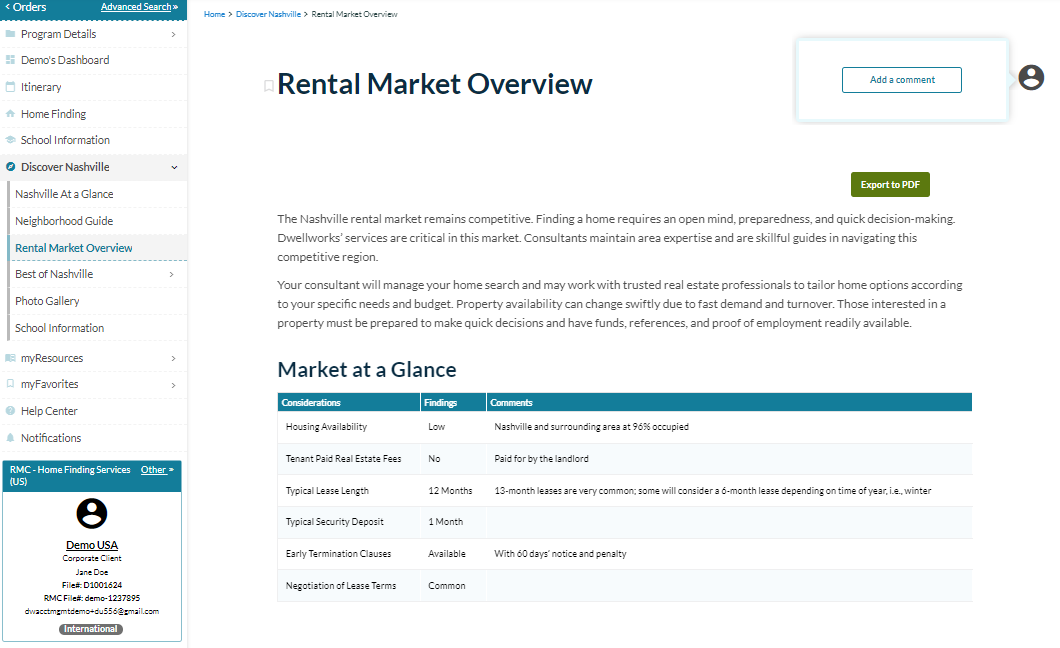The width and height of the screenshot is (1060, 648).
Task: Click the bookmark icon beside Rental Market Overview title
Action: click(x=268, y=86)
